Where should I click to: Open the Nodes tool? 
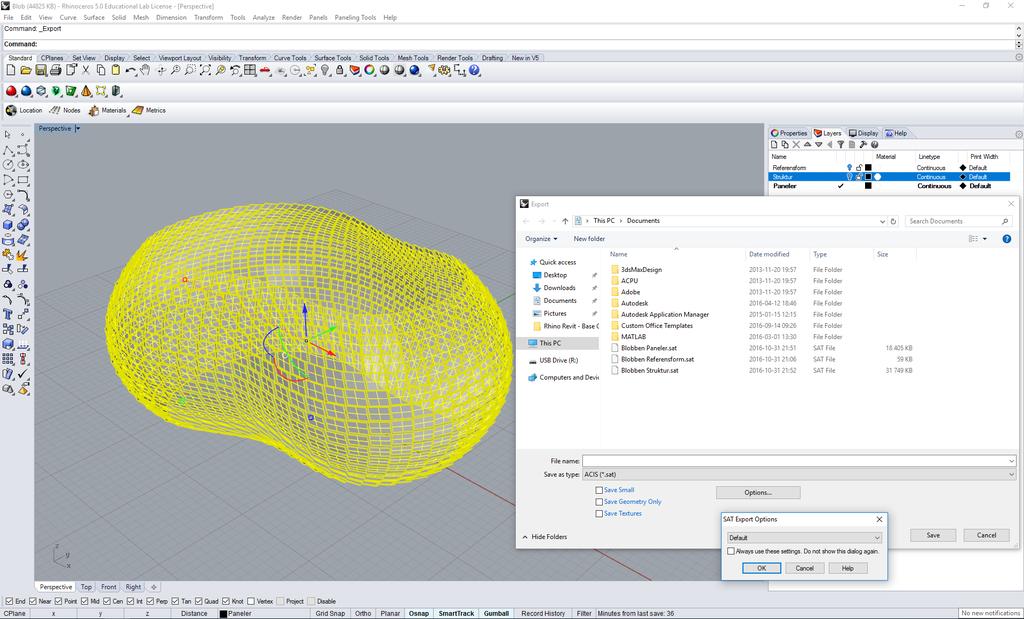point(65,110)
